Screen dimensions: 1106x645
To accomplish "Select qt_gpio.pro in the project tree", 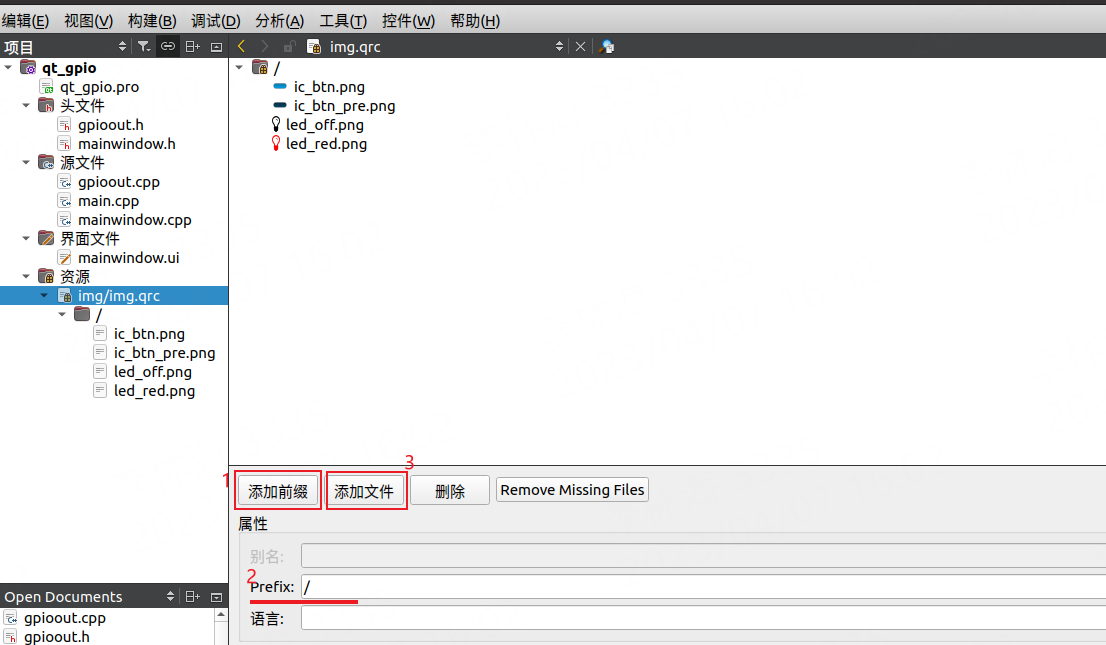I will click(x=99, y=87).
